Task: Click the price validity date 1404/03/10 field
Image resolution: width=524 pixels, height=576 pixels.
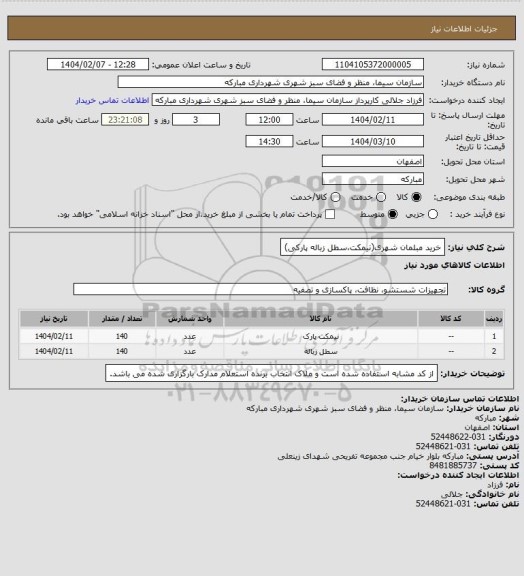Action: click(373, 142)
